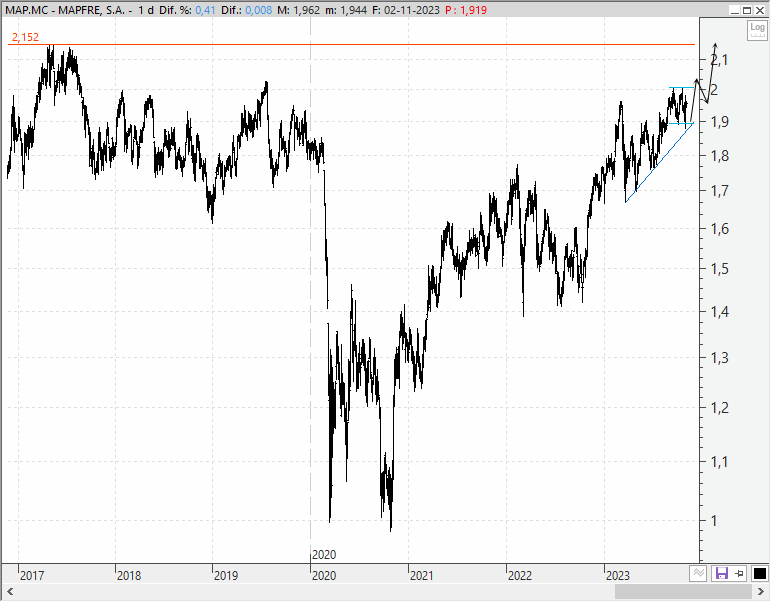The image size is (771, 602).
Task: Click the 1,1 price axis label
Action: click(x=720, y=462)
